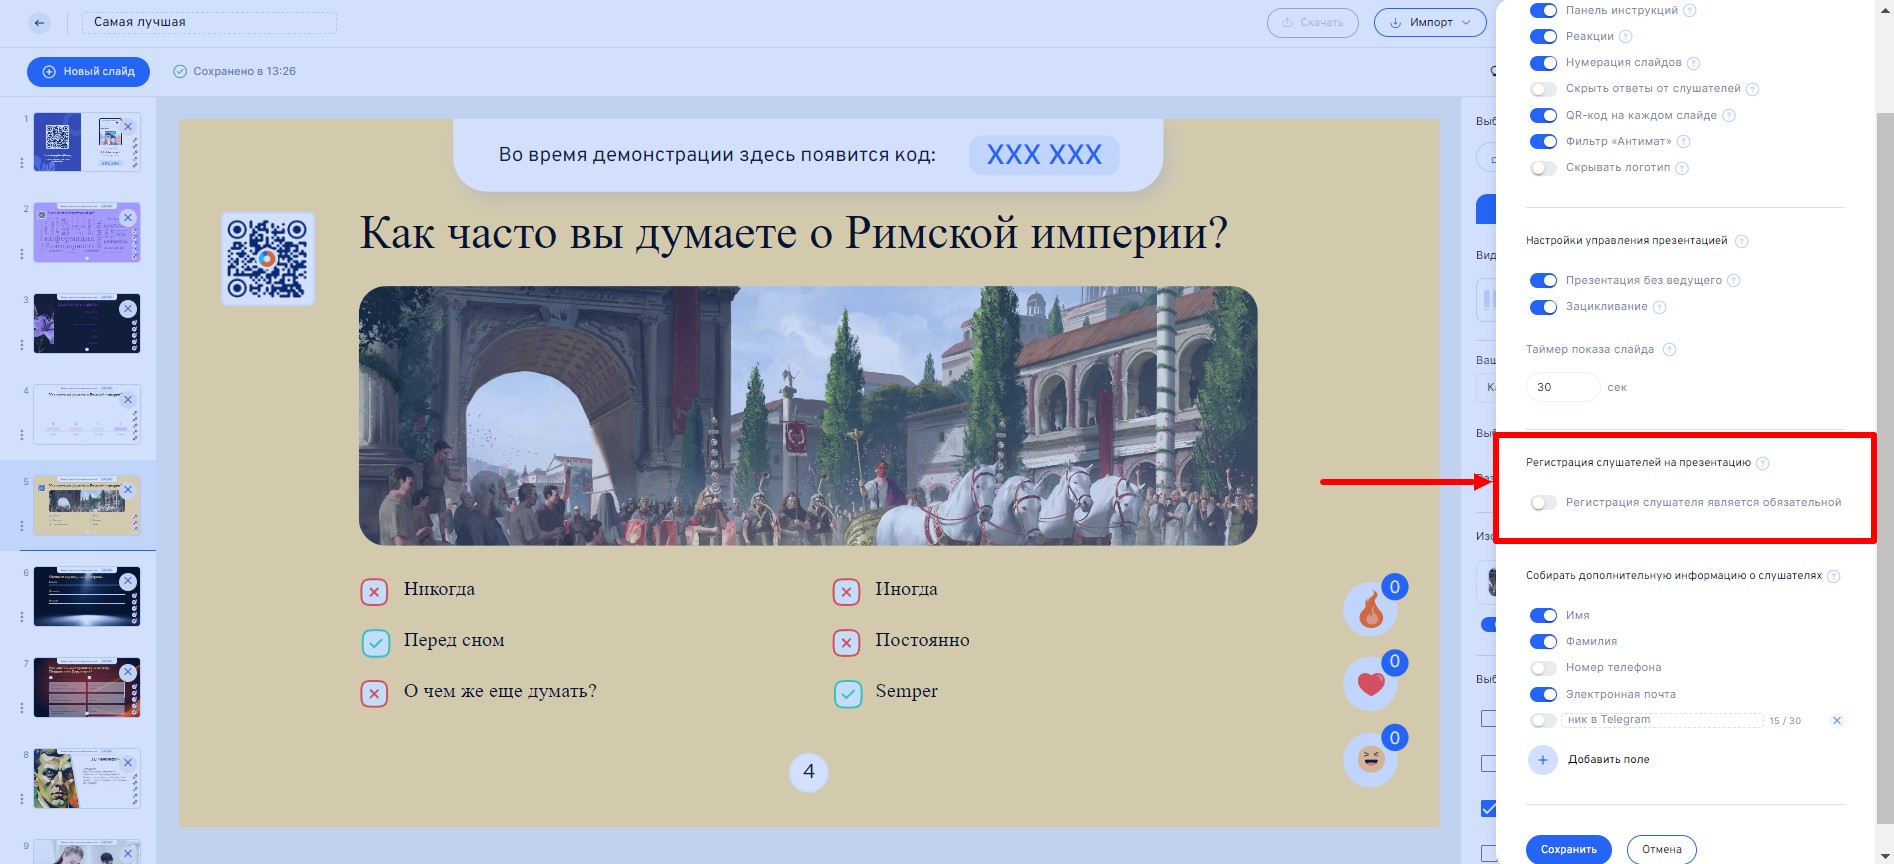The height and width of the screenshot is (864, 1894).
Task: Open slide 4 thumbnail
Action: pyautogui.click(x=87, y=415)
